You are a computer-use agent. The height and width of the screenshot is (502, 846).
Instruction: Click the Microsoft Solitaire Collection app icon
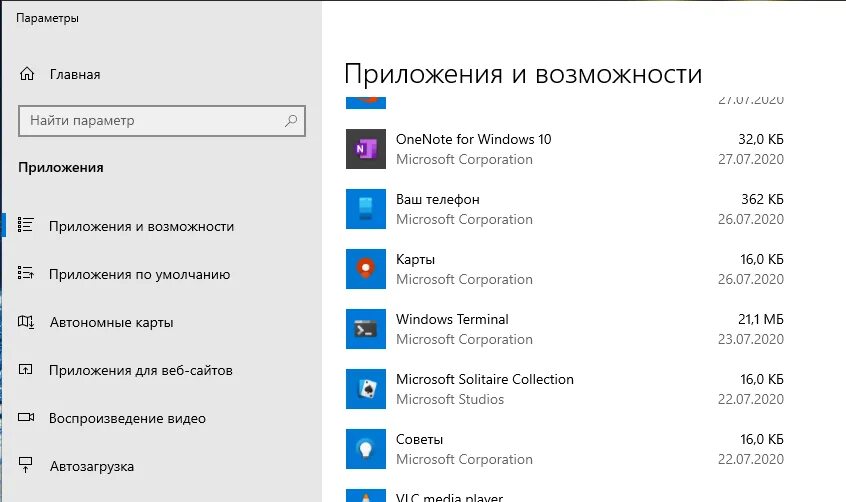pyautogui.click(x=366, y=389)
